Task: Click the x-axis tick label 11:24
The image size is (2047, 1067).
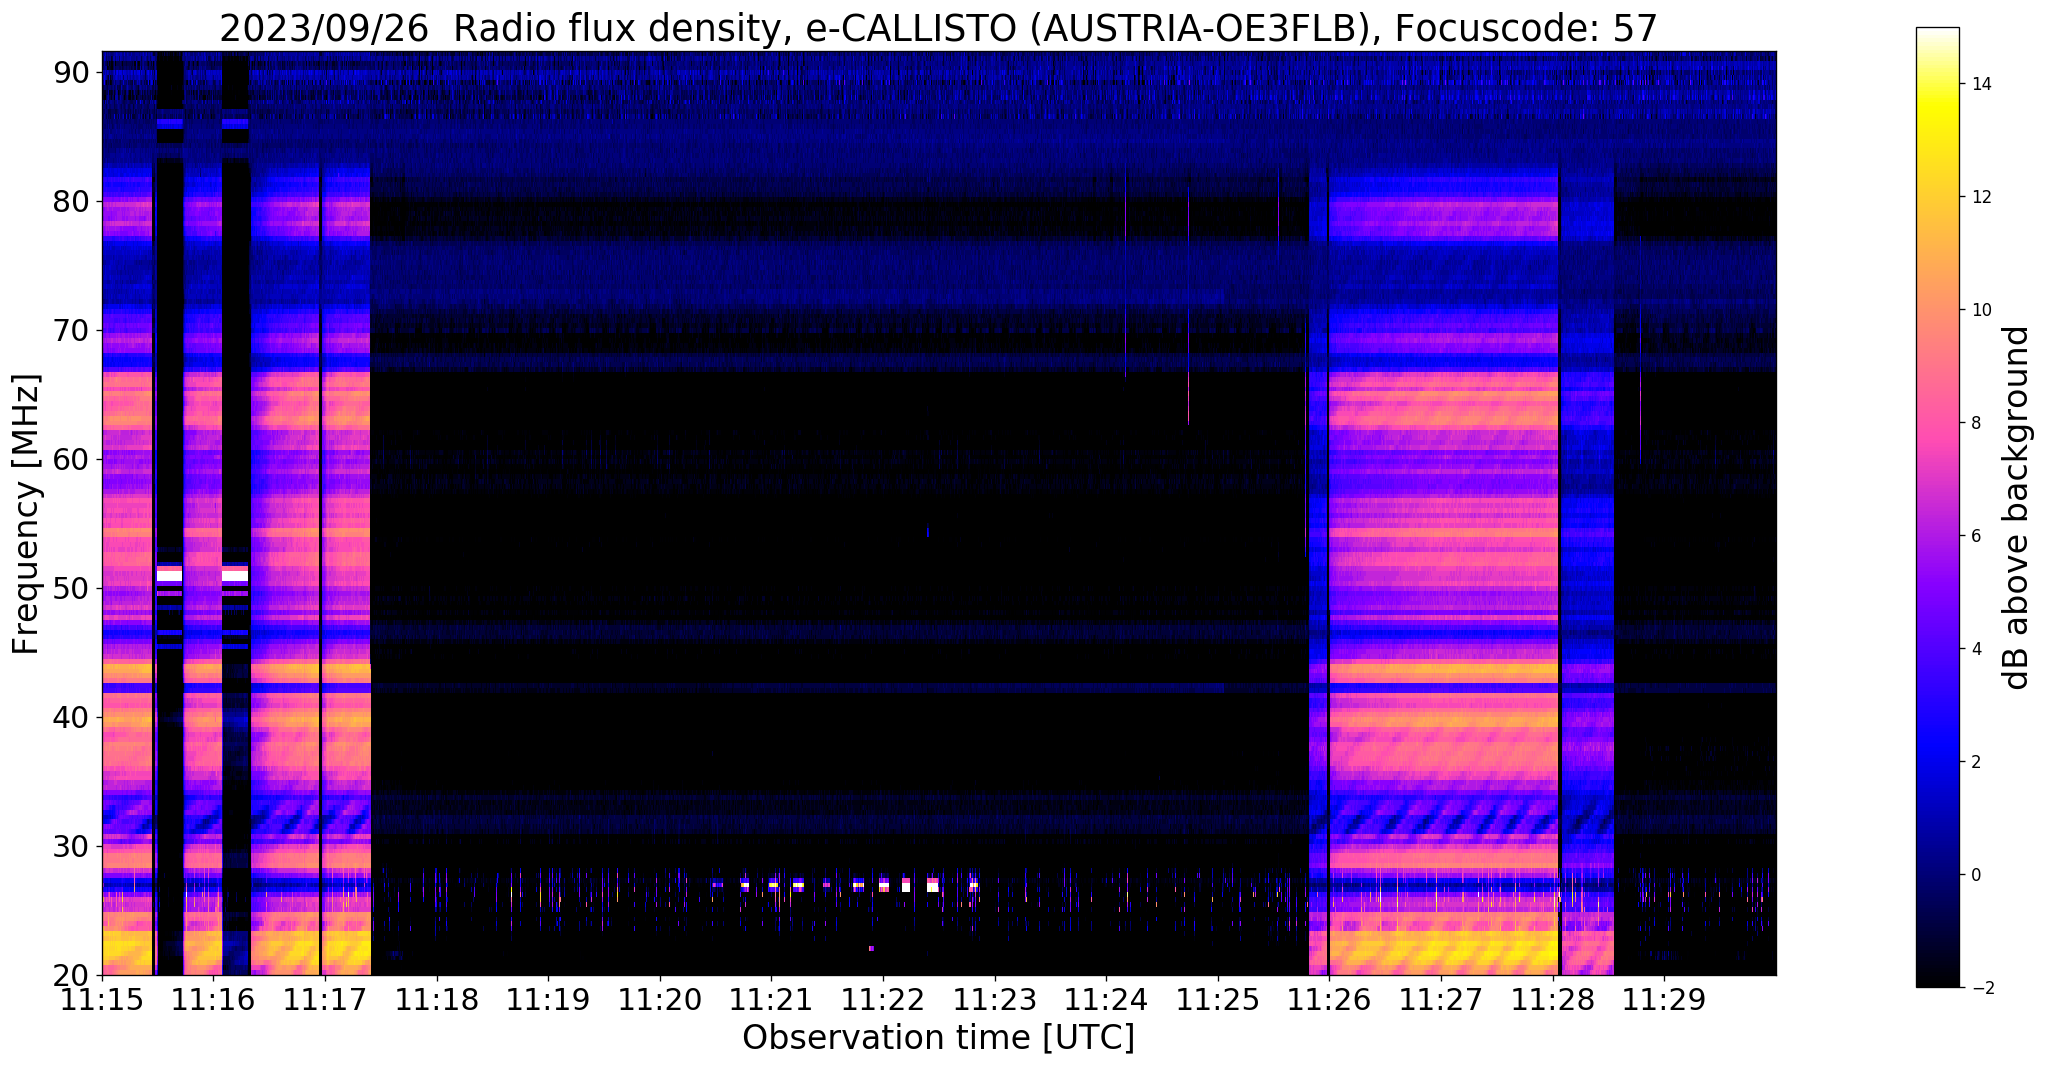Action: [x=1106, y=998]
